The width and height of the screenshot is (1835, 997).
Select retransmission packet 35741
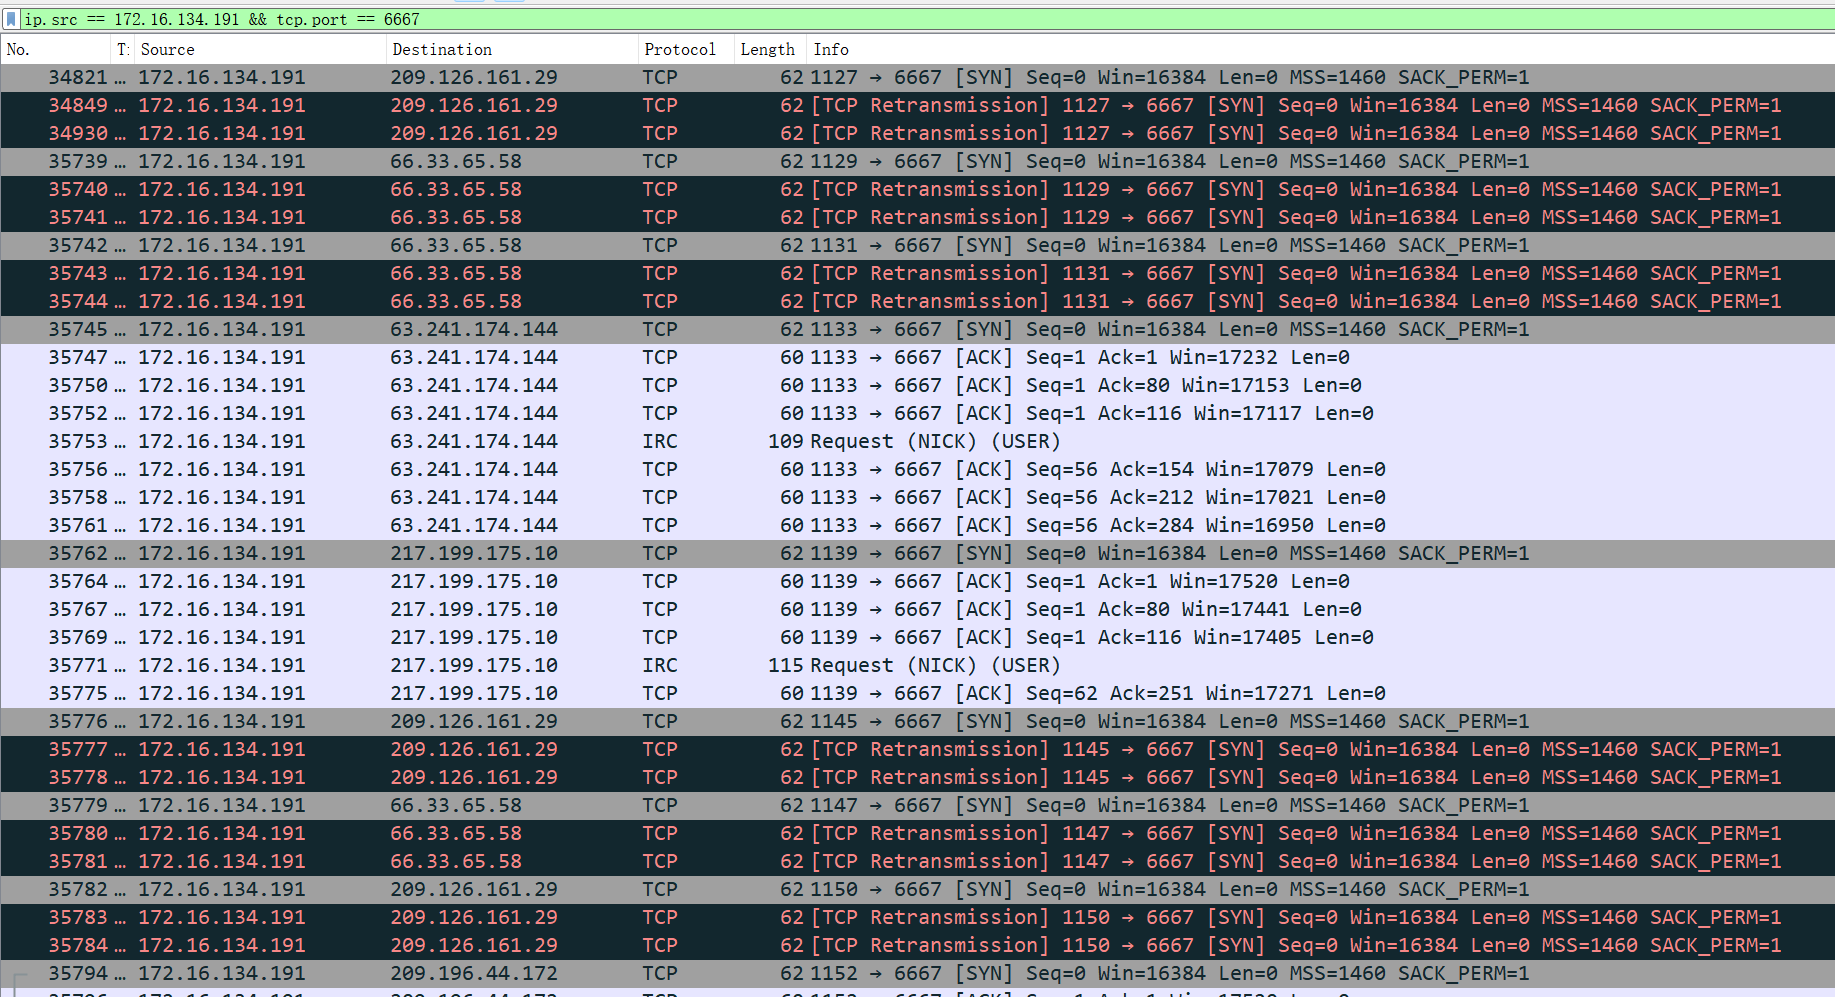(x=917, y=217)
